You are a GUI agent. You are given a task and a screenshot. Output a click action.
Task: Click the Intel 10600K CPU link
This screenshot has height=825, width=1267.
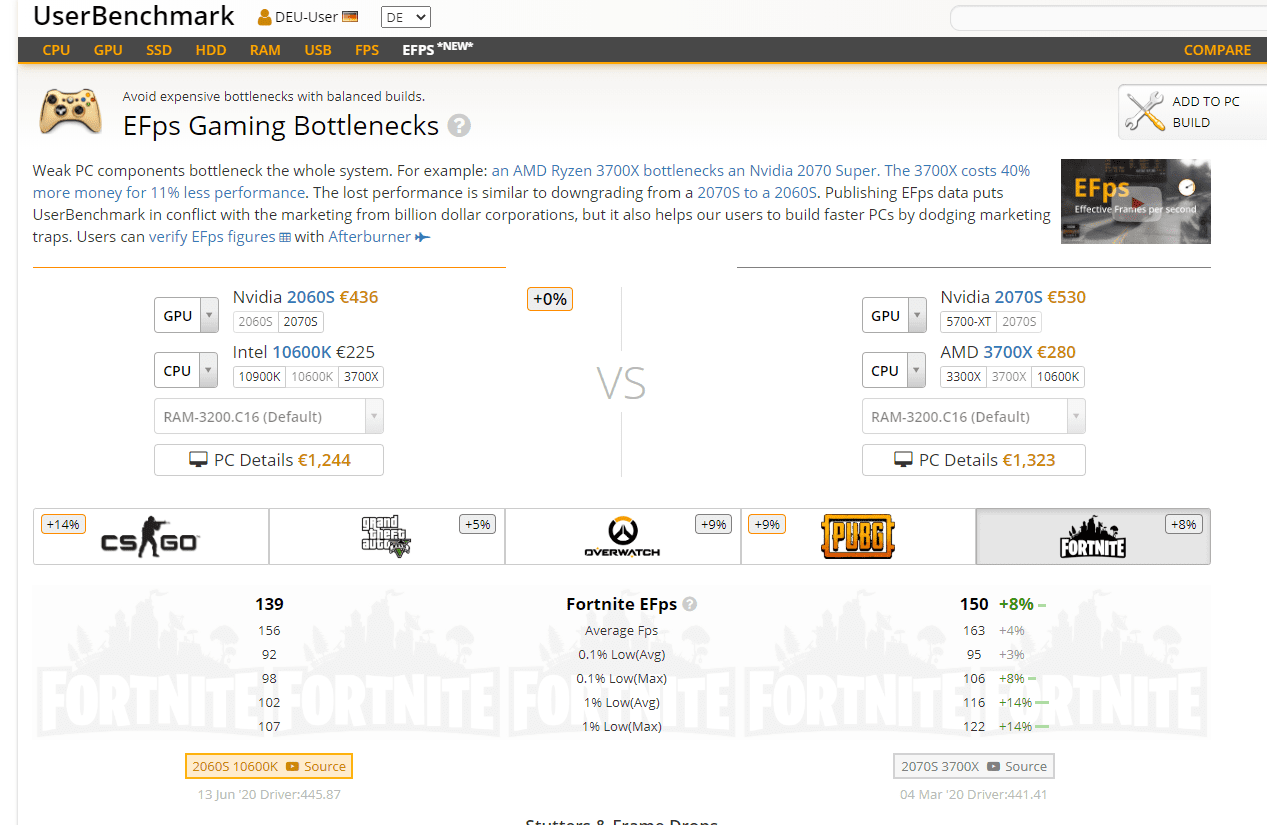click(304, 352)
